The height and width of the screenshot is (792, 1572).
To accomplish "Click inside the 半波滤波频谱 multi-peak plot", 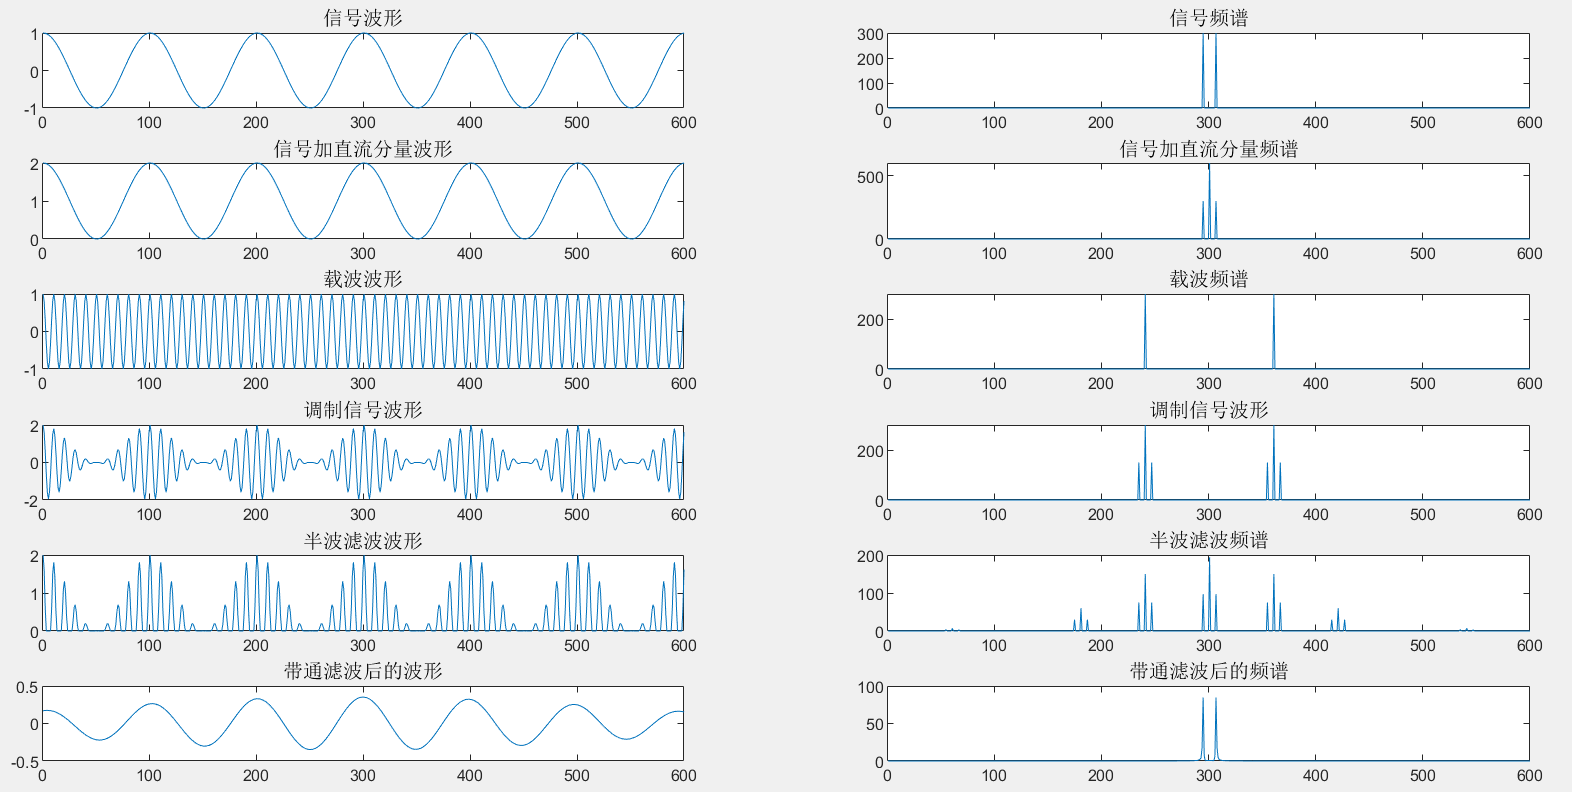I will pos(1209,594).
